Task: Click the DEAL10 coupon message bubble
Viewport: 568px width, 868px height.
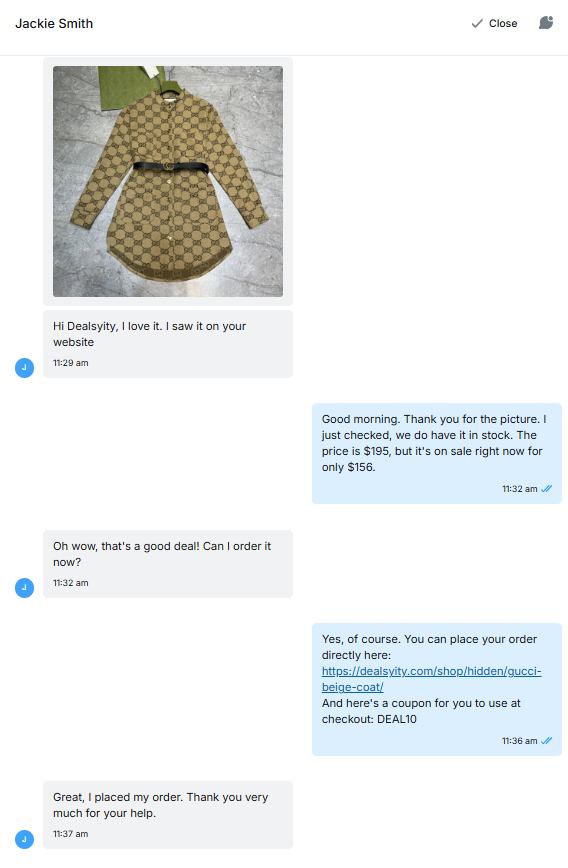Action: pos(437,689)
